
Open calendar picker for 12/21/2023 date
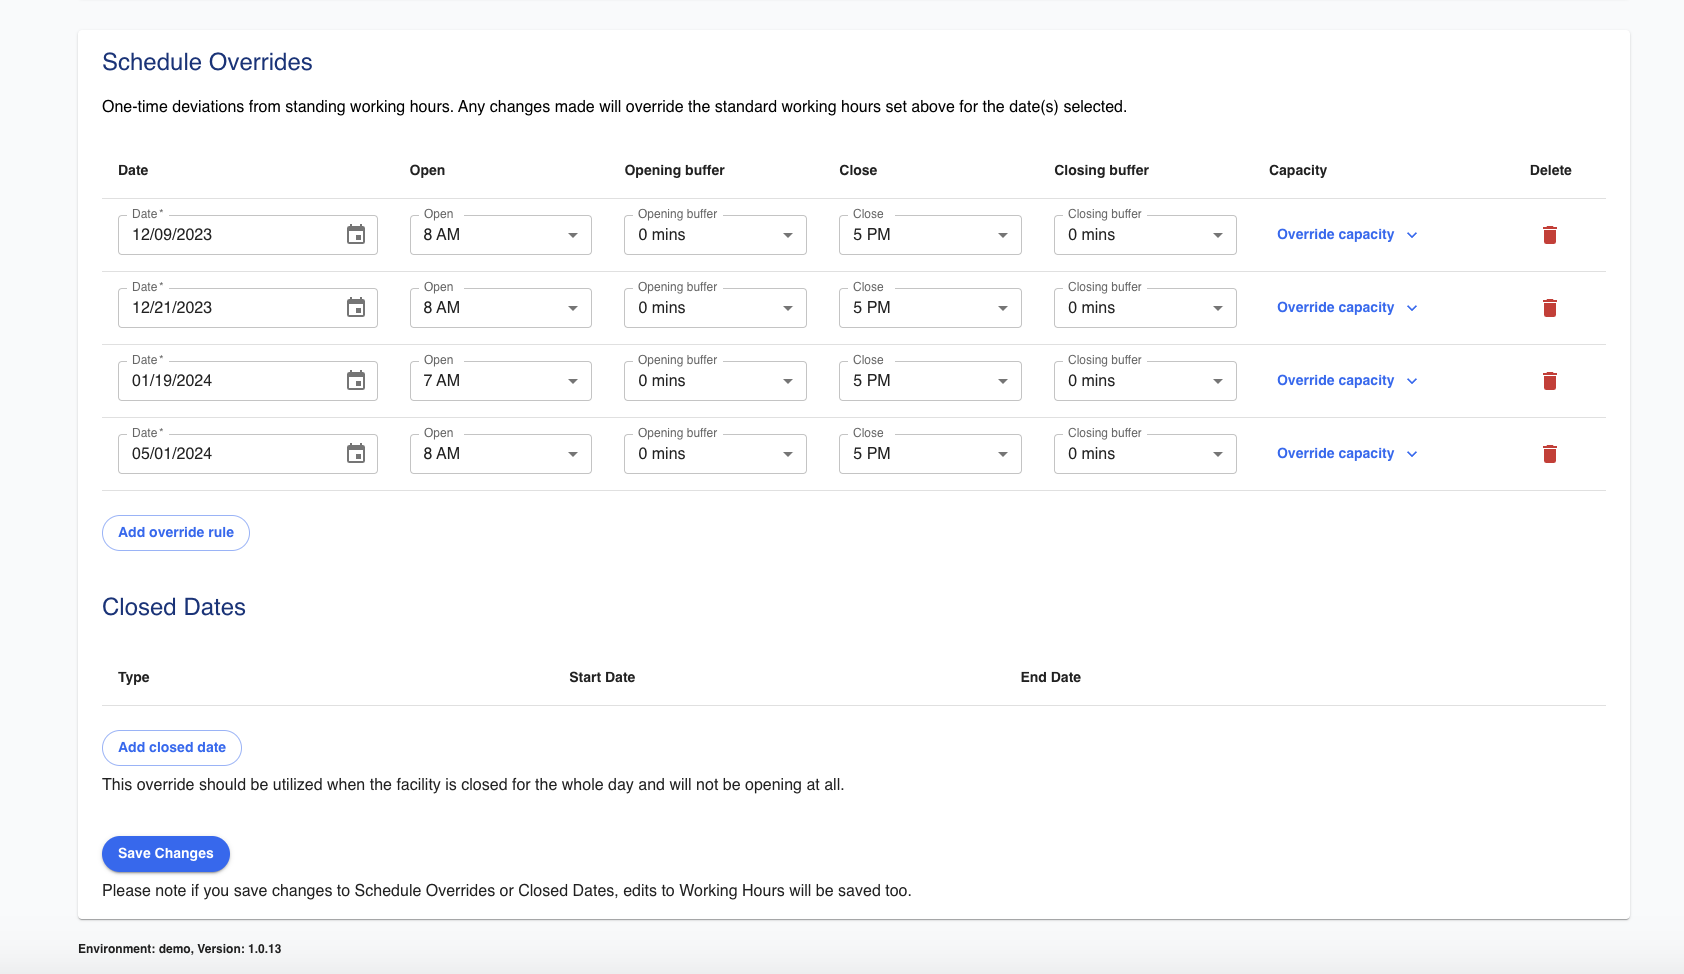(356, 308)
